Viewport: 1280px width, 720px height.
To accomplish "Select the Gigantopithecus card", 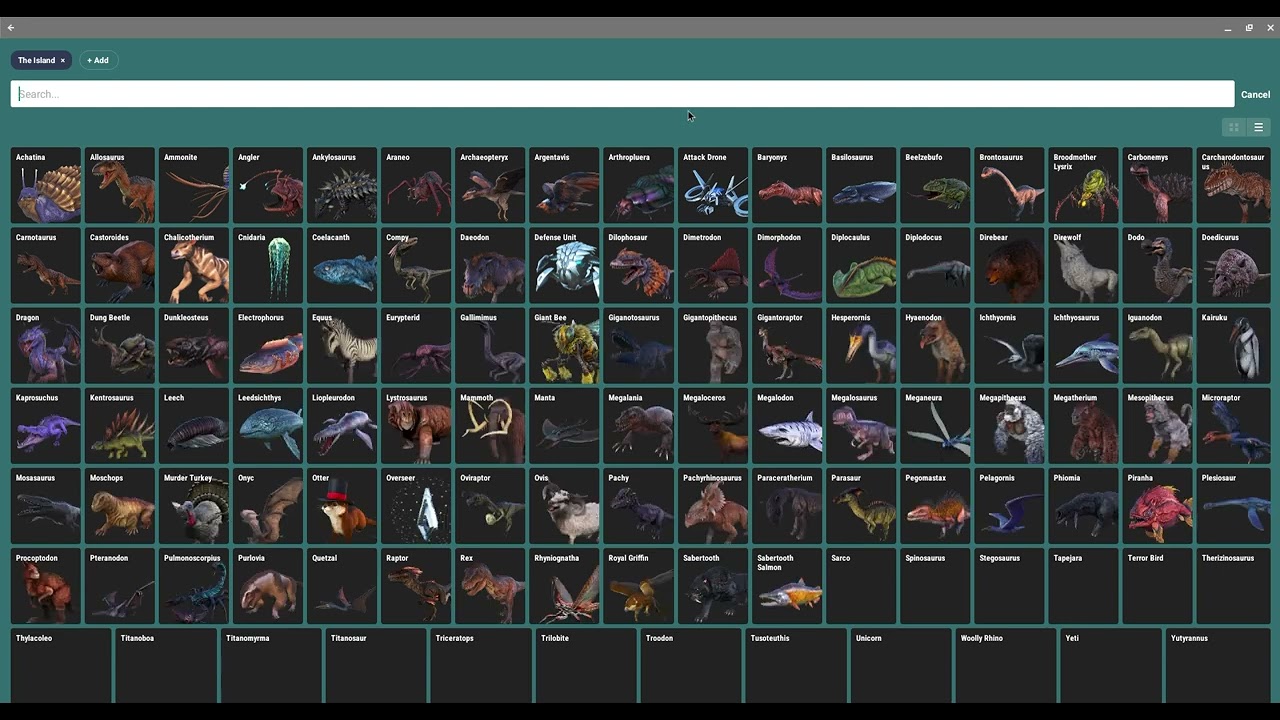I will (713, 345).
